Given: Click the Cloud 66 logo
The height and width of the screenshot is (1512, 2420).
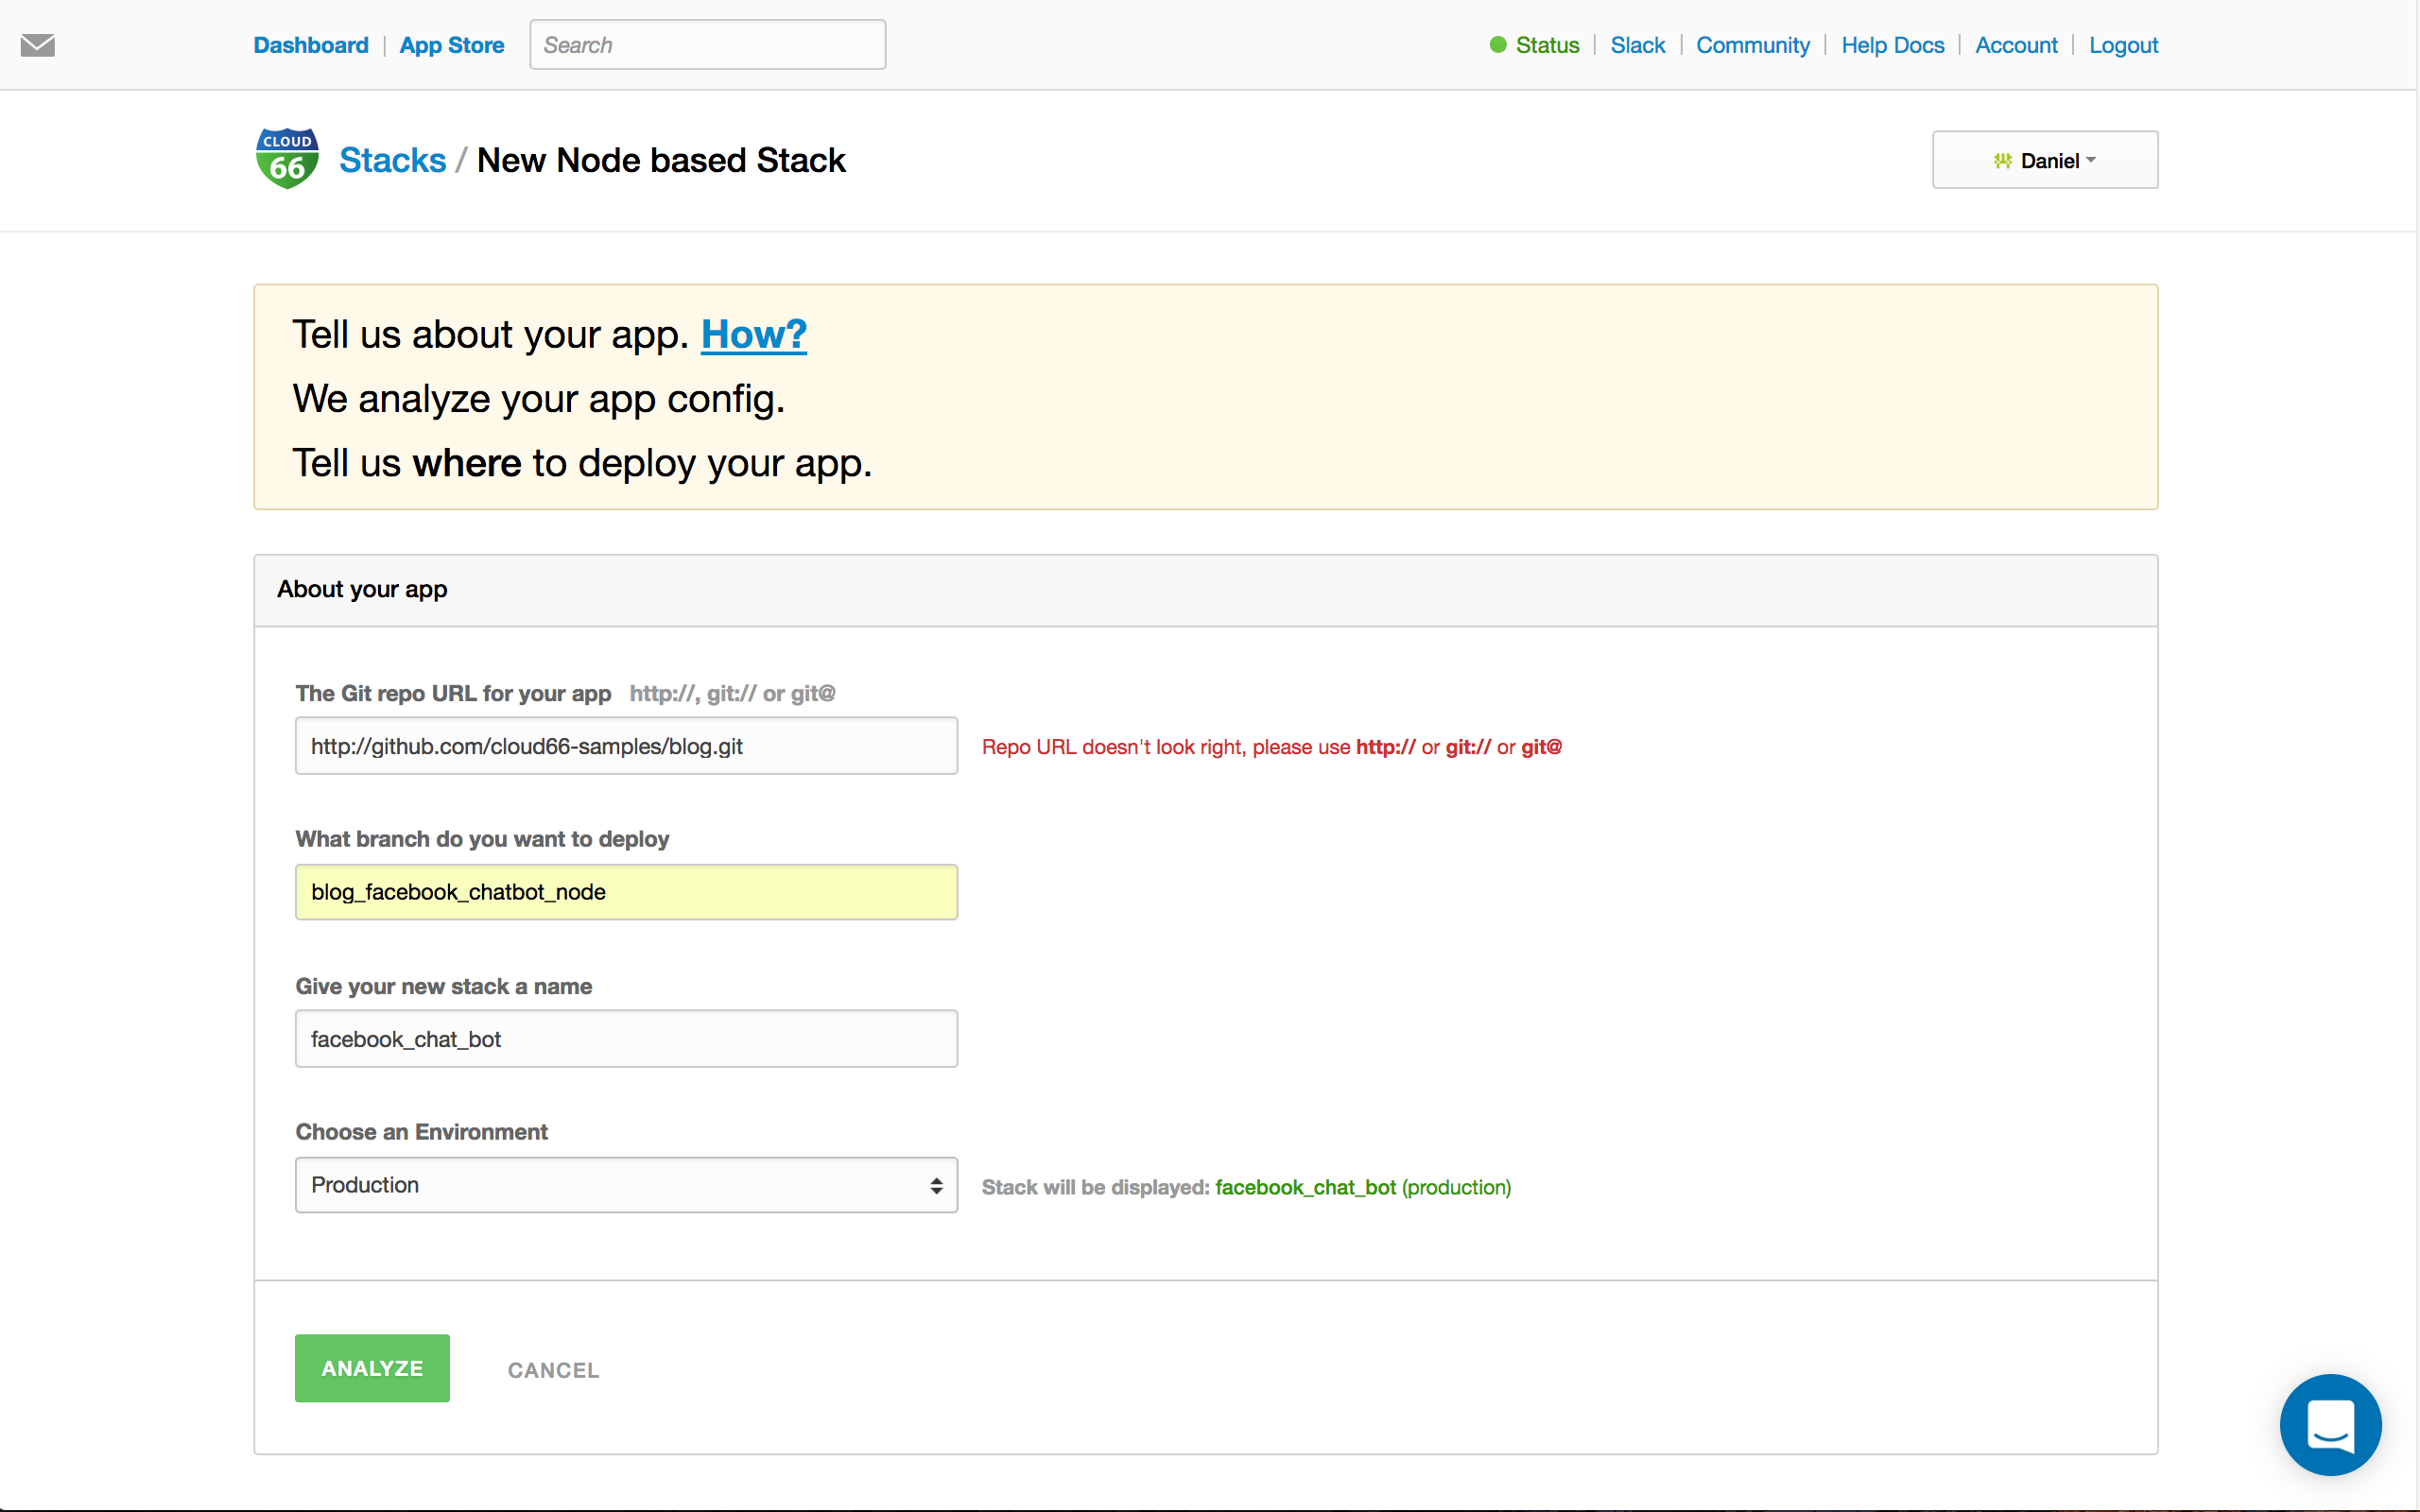Looking at the screenshot, I should 287,158.
